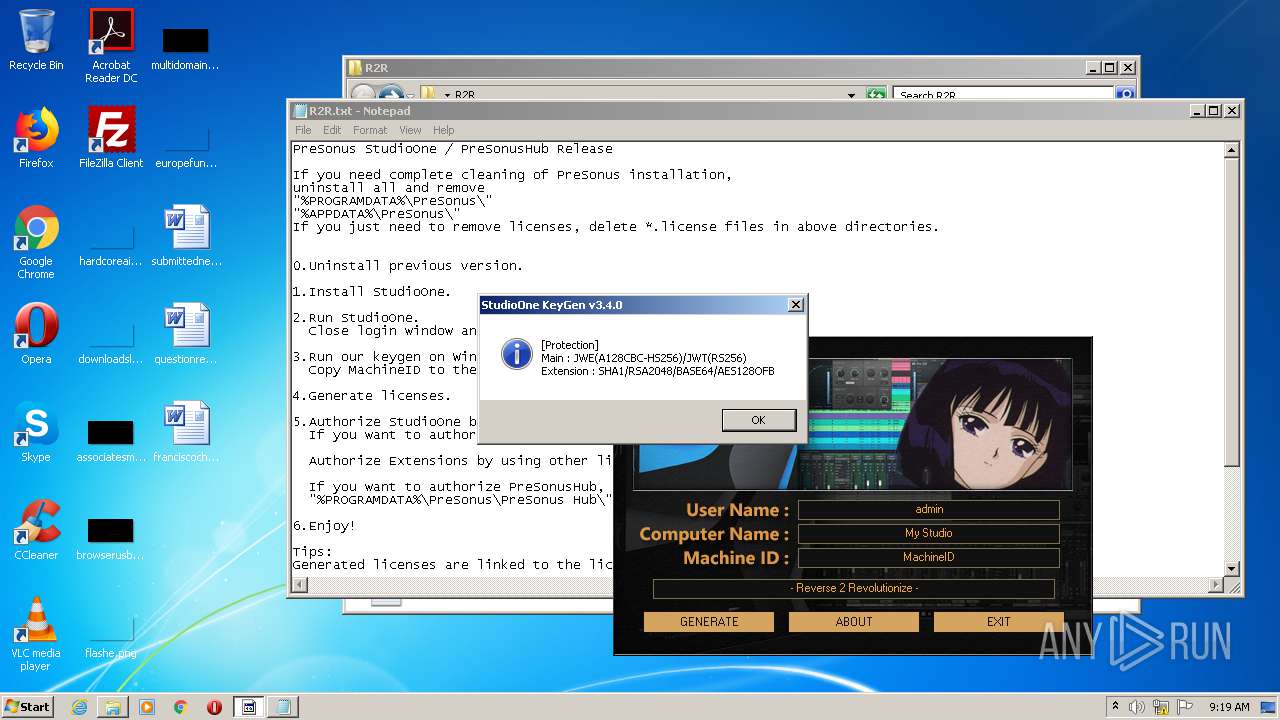Expand the R2R Explorer address bar history dropdown
Image resolution: width=1280 pixels, height=720 pixels.
(851, 95)
